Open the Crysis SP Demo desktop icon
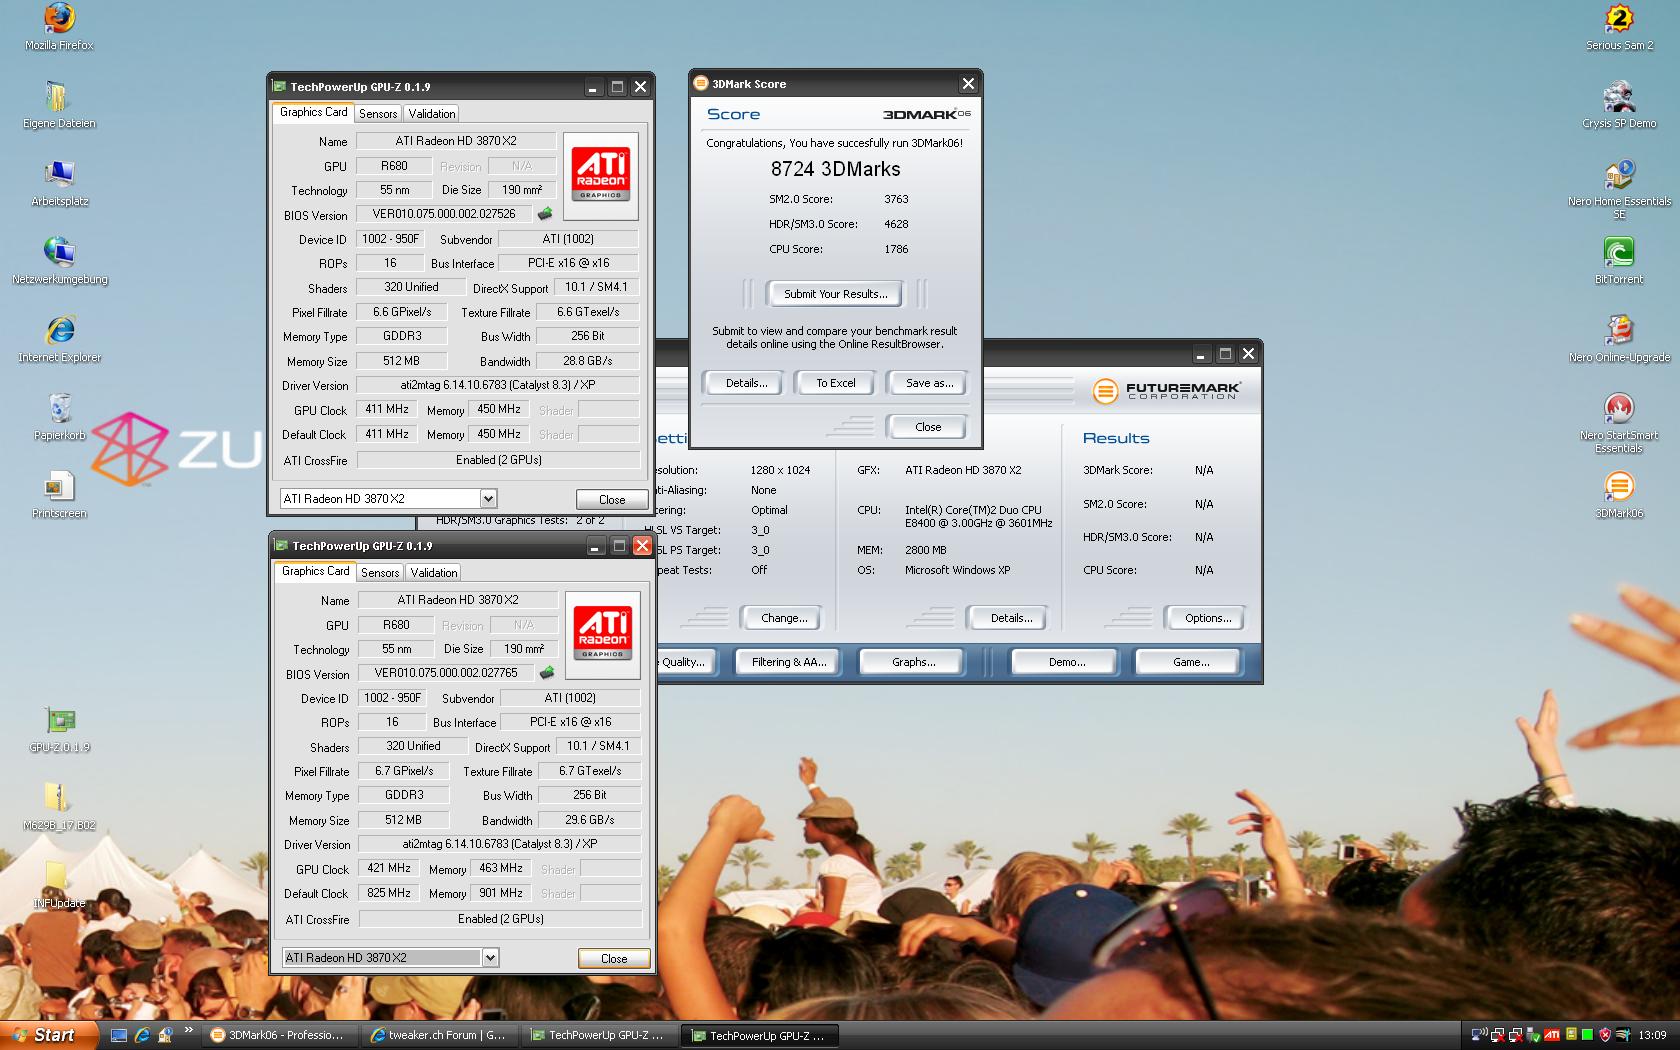1680x1050 pixels. click(x=1618, y=99)
